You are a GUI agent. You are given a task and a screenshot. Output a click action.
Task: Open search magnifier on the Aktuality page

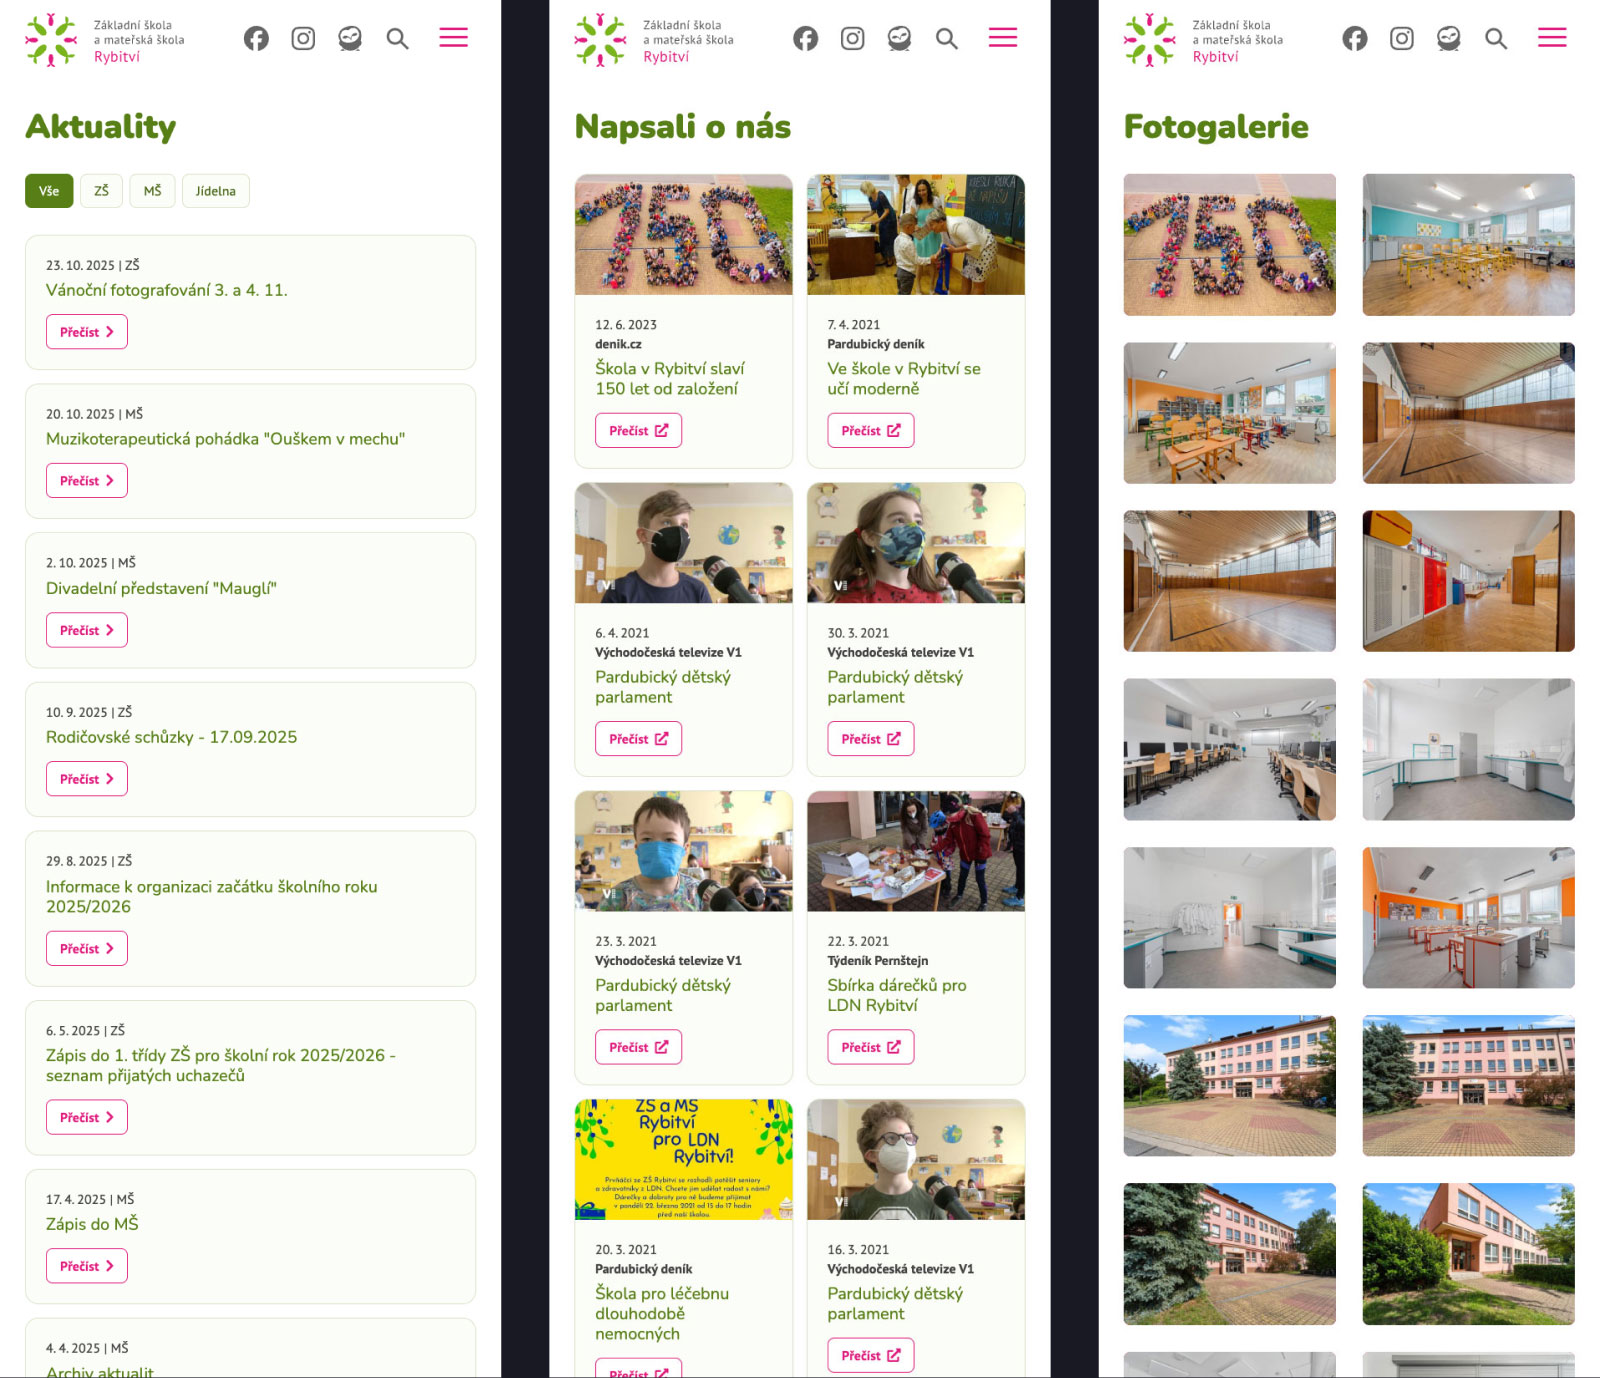point(397,39)
